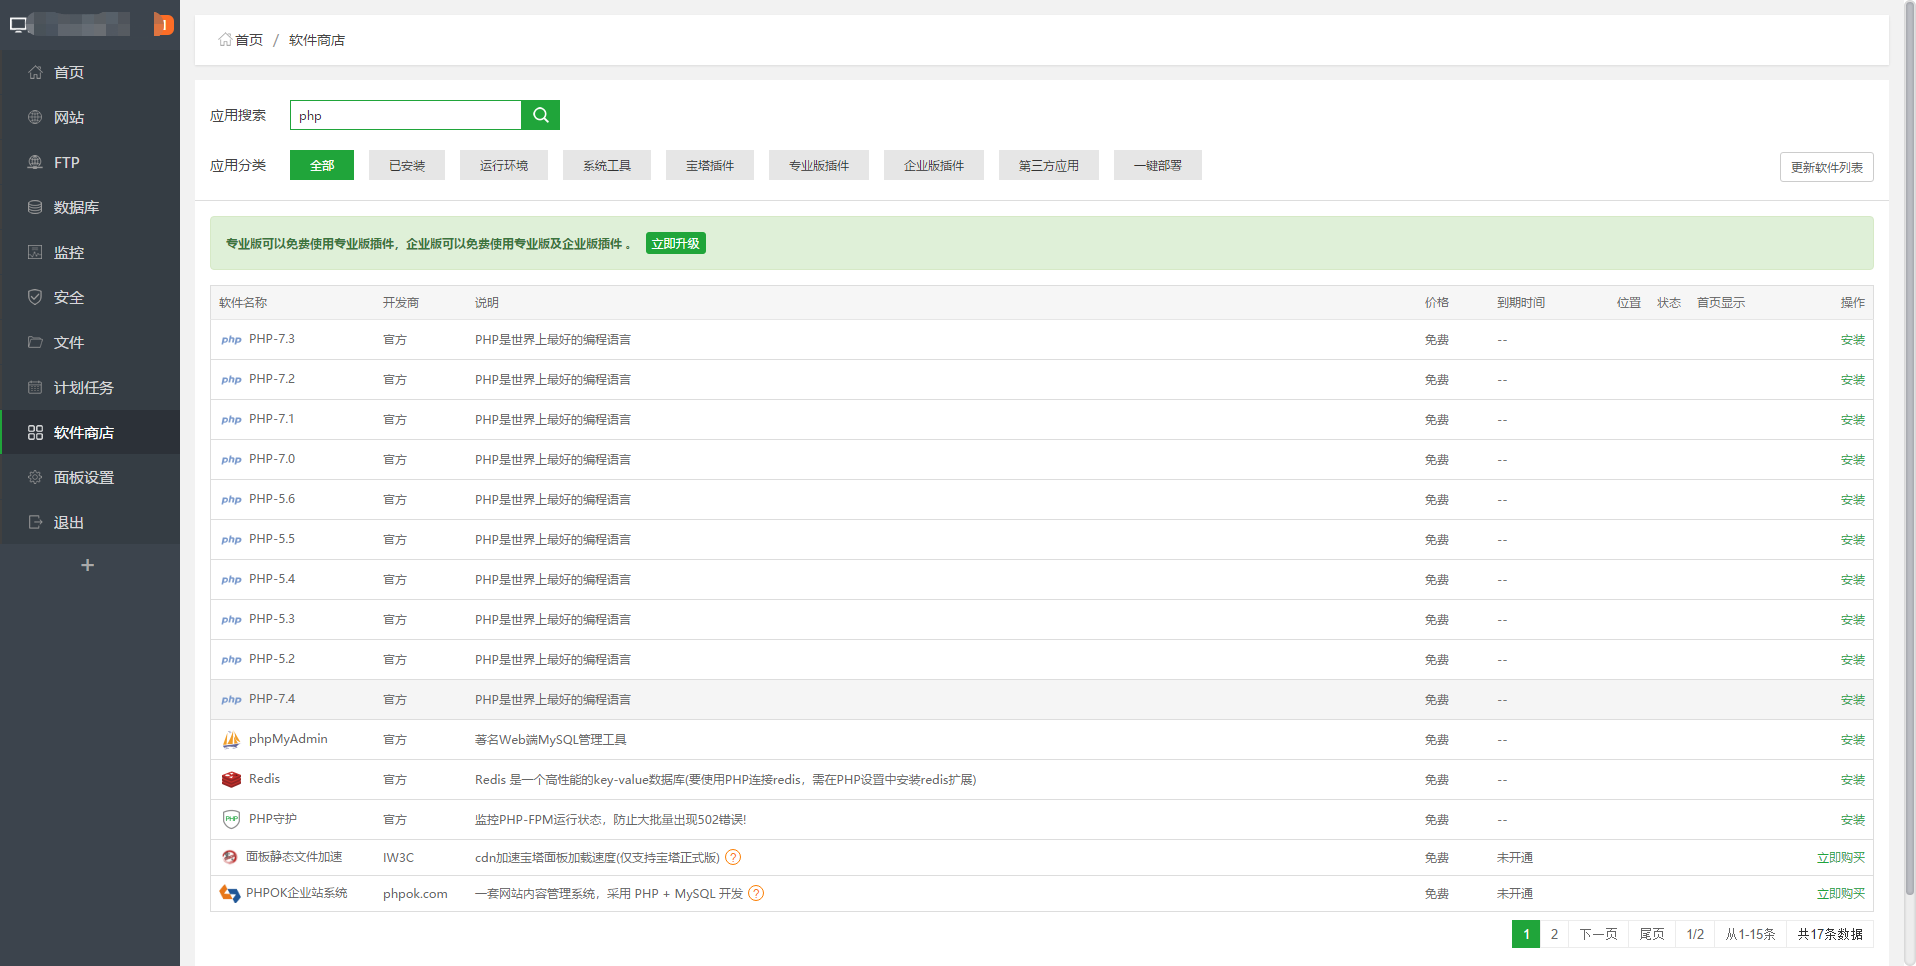Click the green search magnifier button
This screenshot has width=1916, height=966.
540,115
